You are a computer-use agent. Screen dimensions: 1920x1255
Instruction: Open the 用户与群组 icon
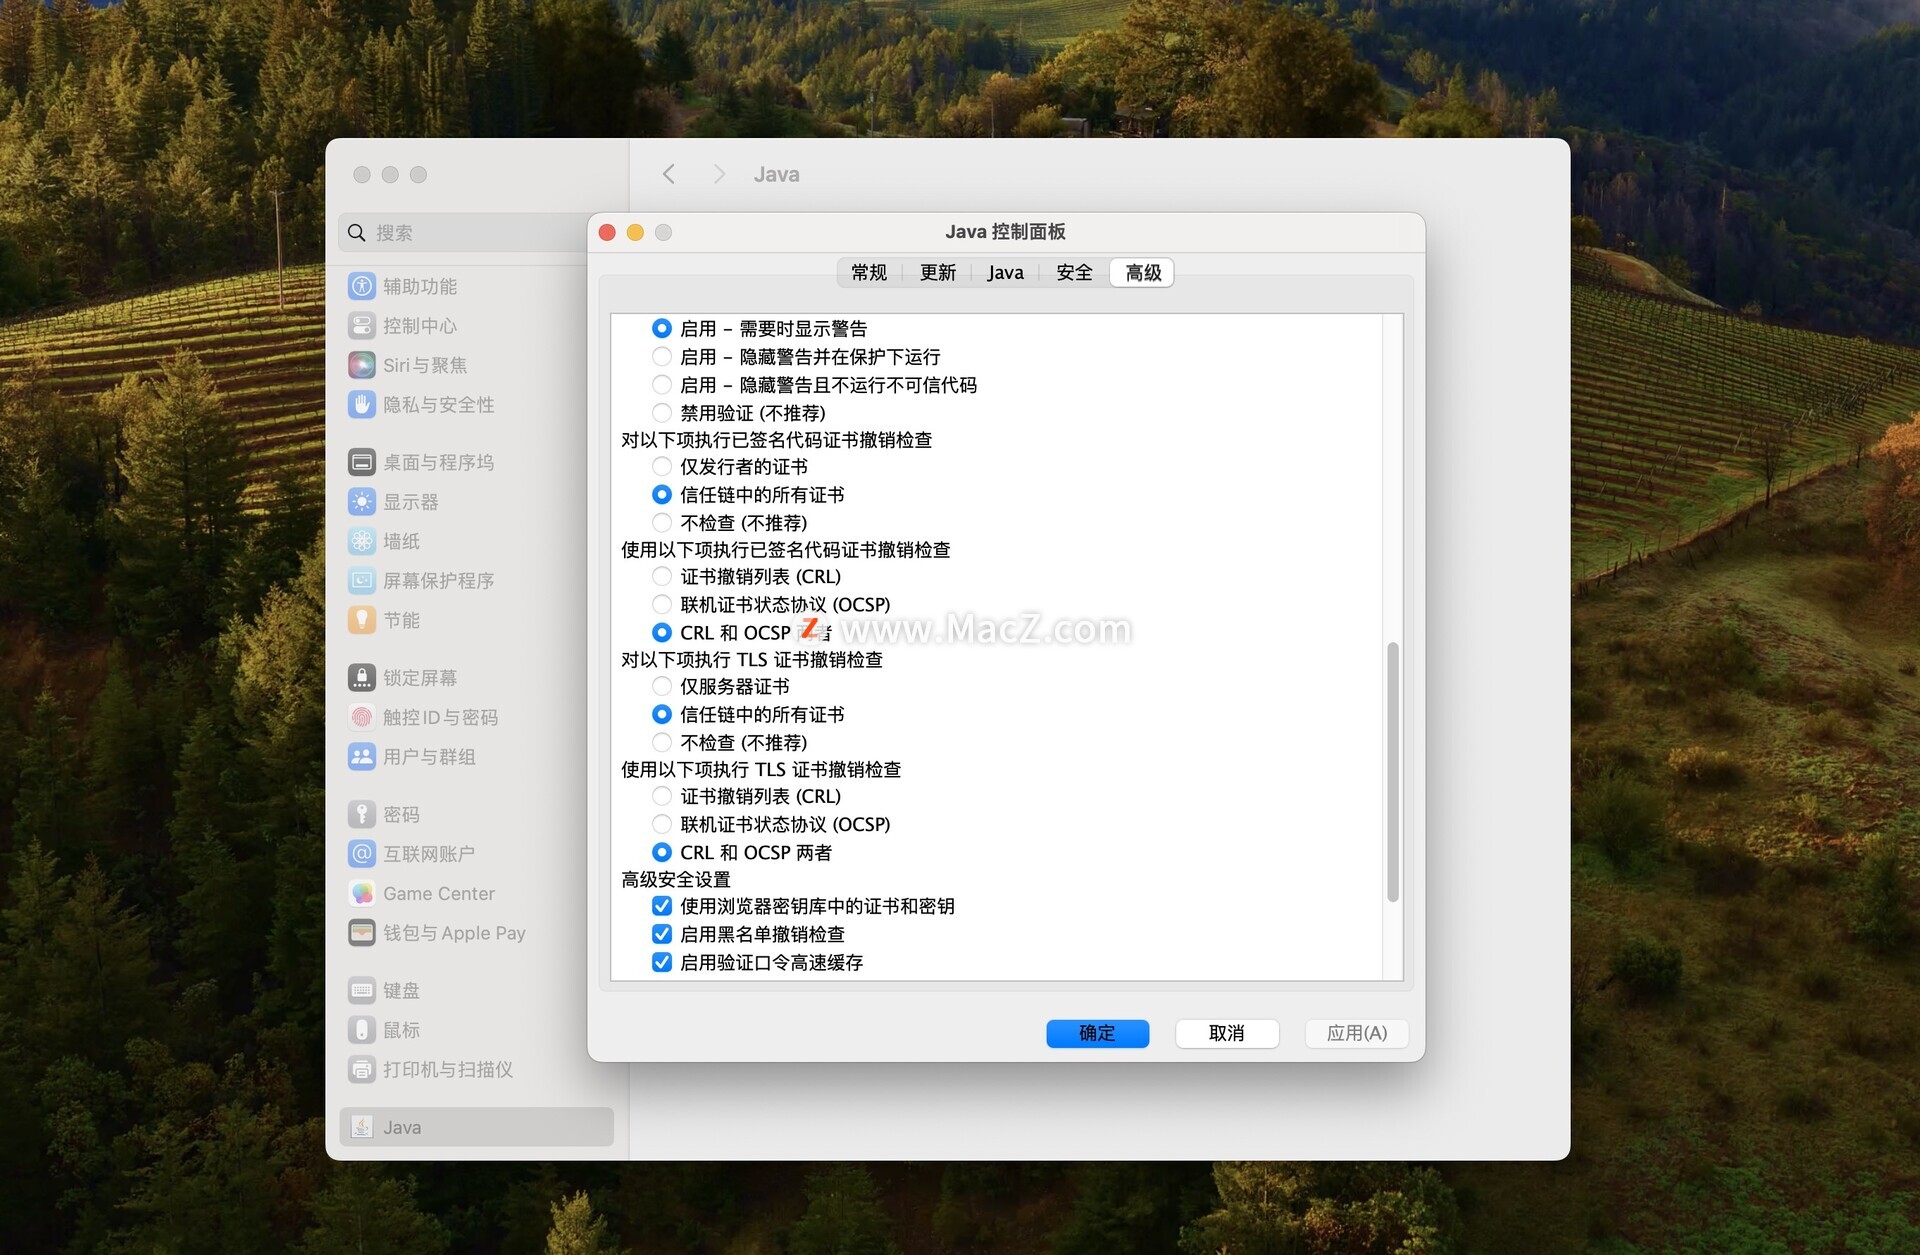coord(362,757)
